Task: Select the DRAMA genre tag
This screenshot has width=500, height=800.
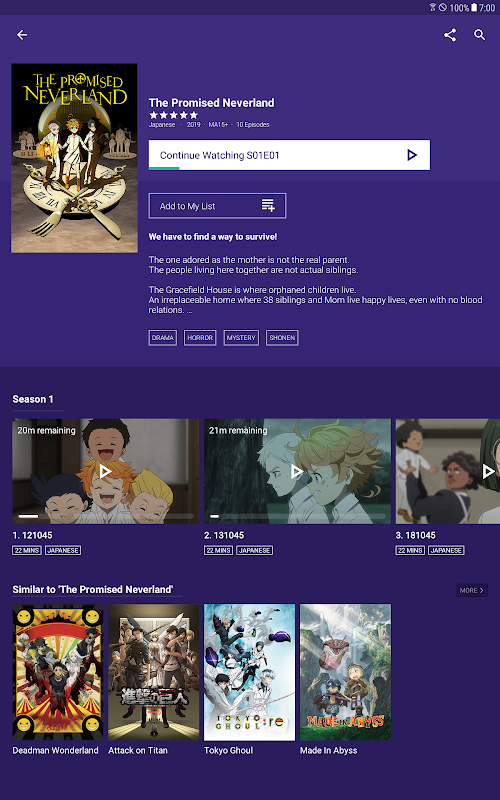Action: [163, 338]
